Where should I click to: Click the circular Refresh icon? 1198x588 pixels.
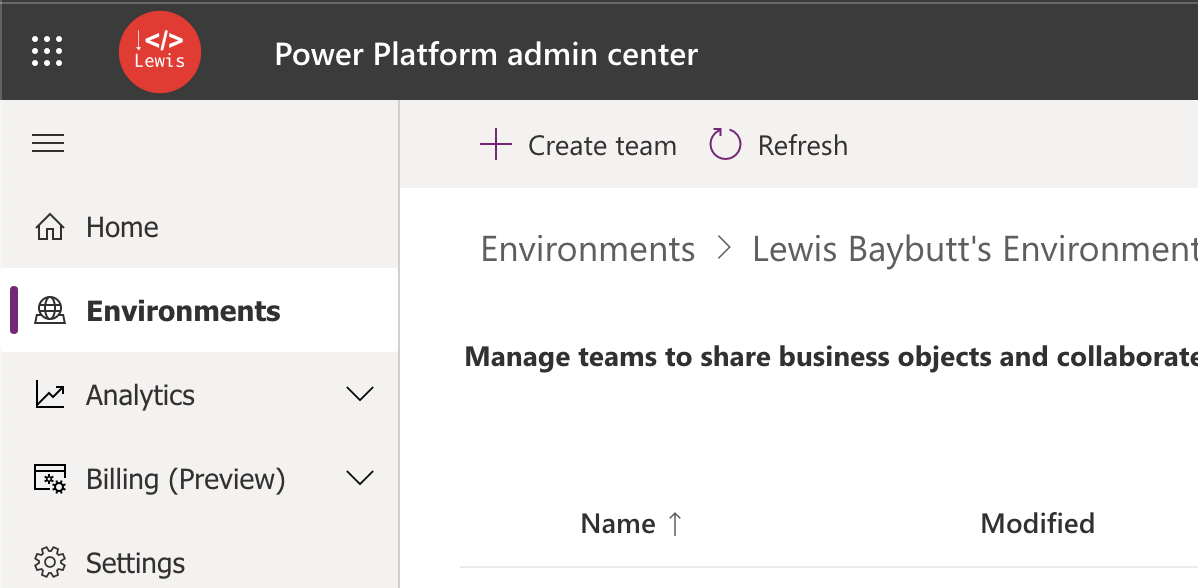point(725,144)
